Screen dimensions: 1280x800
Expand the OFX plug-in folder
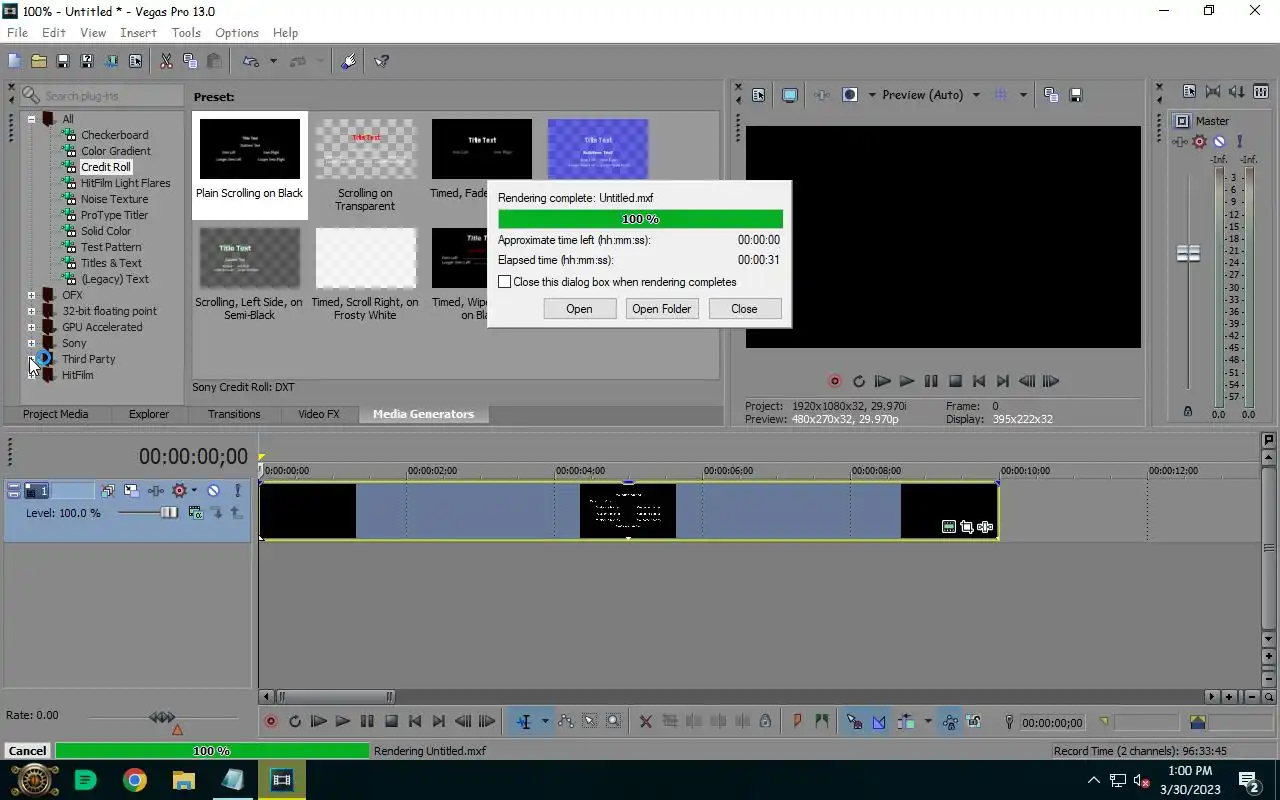tap(31, 295)
